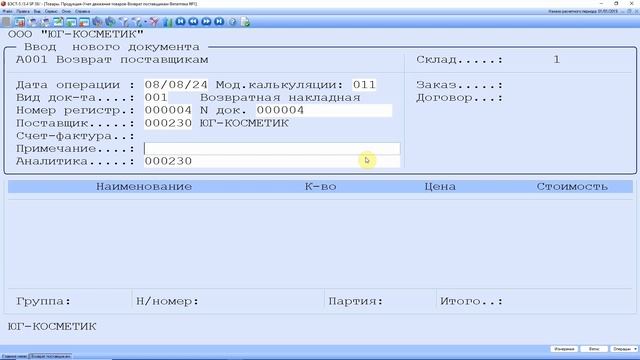Open the Сервис menu

51,11
